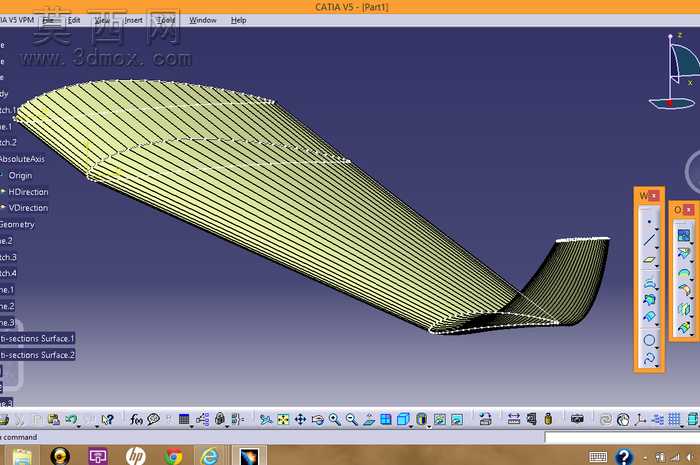Open the comment bubble knowledge tool

(154, 419)
